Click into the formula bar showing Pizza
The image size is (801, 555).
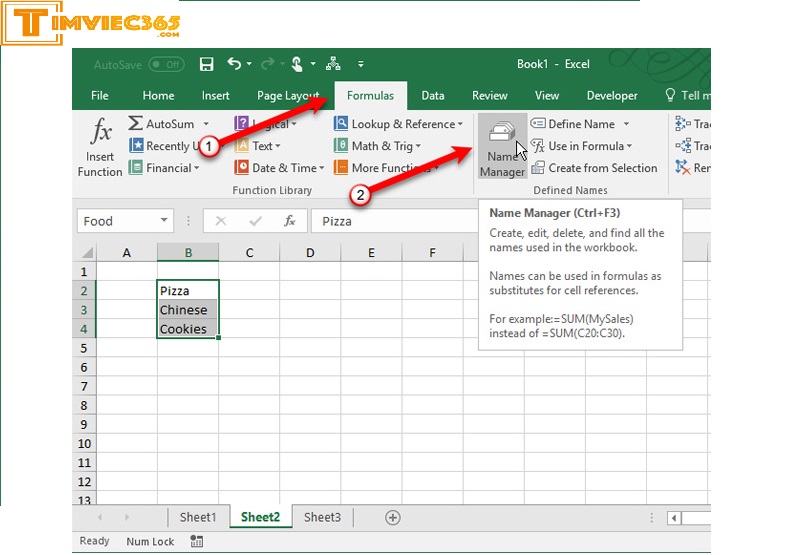[x=394, y=221]
